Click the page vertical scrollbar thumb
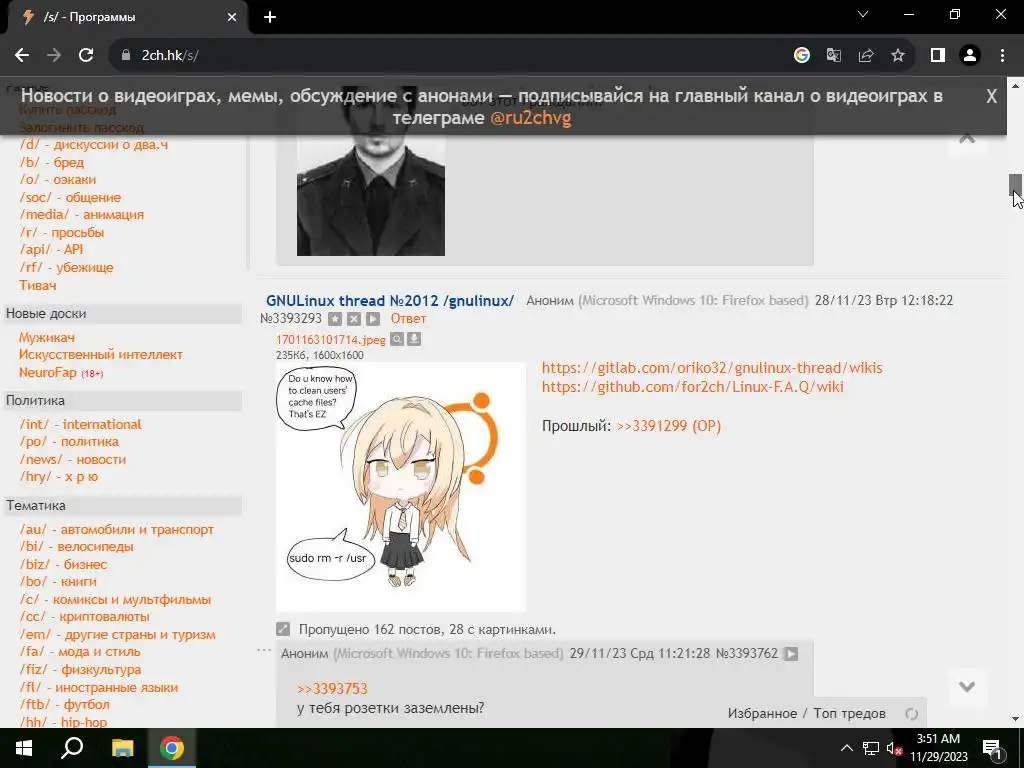Viewport: 1024px width, 768px height. click(1015, 185)
